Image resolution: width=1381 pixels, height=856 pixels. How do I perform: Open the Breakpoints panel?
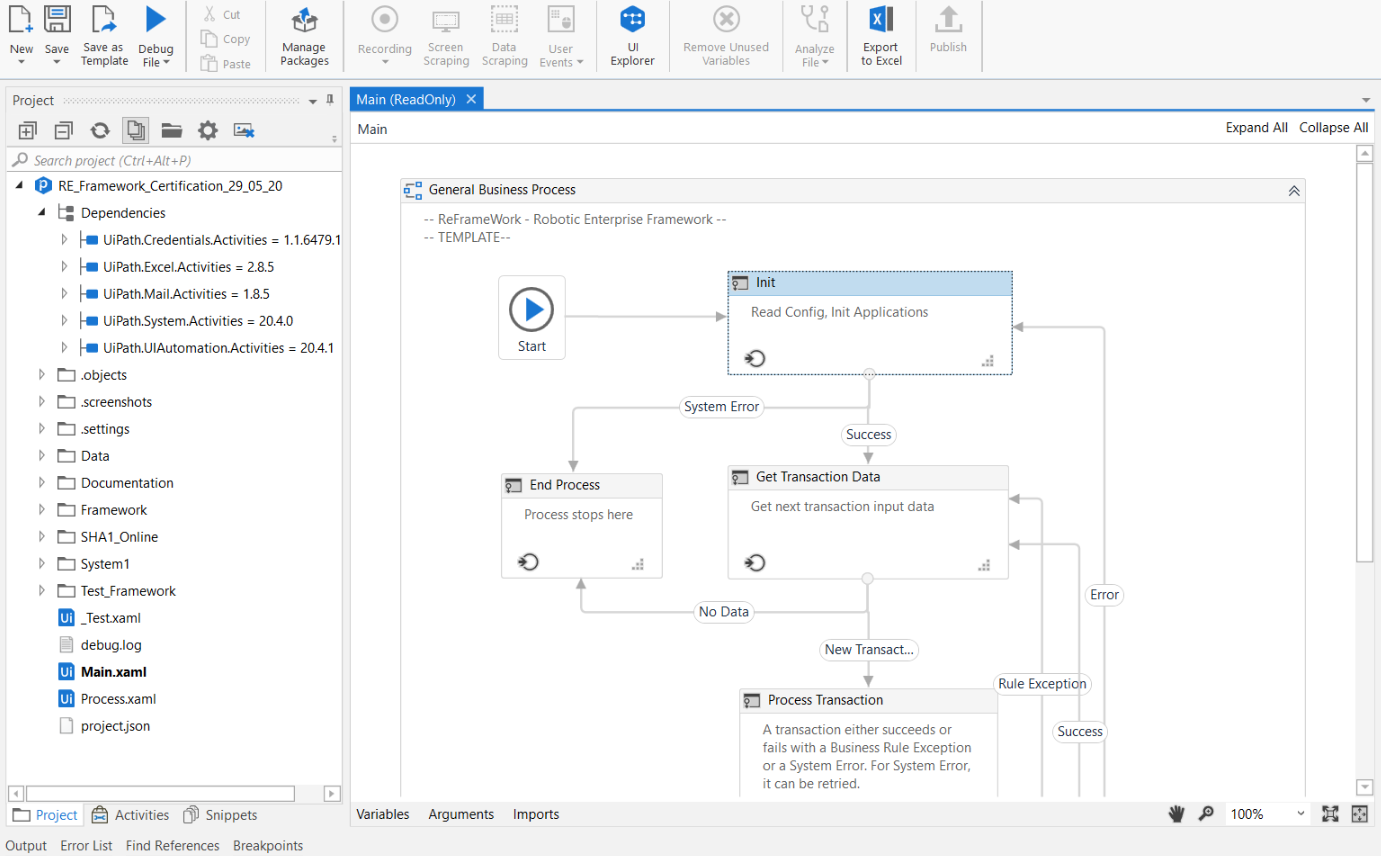click(x=268, y=845)
